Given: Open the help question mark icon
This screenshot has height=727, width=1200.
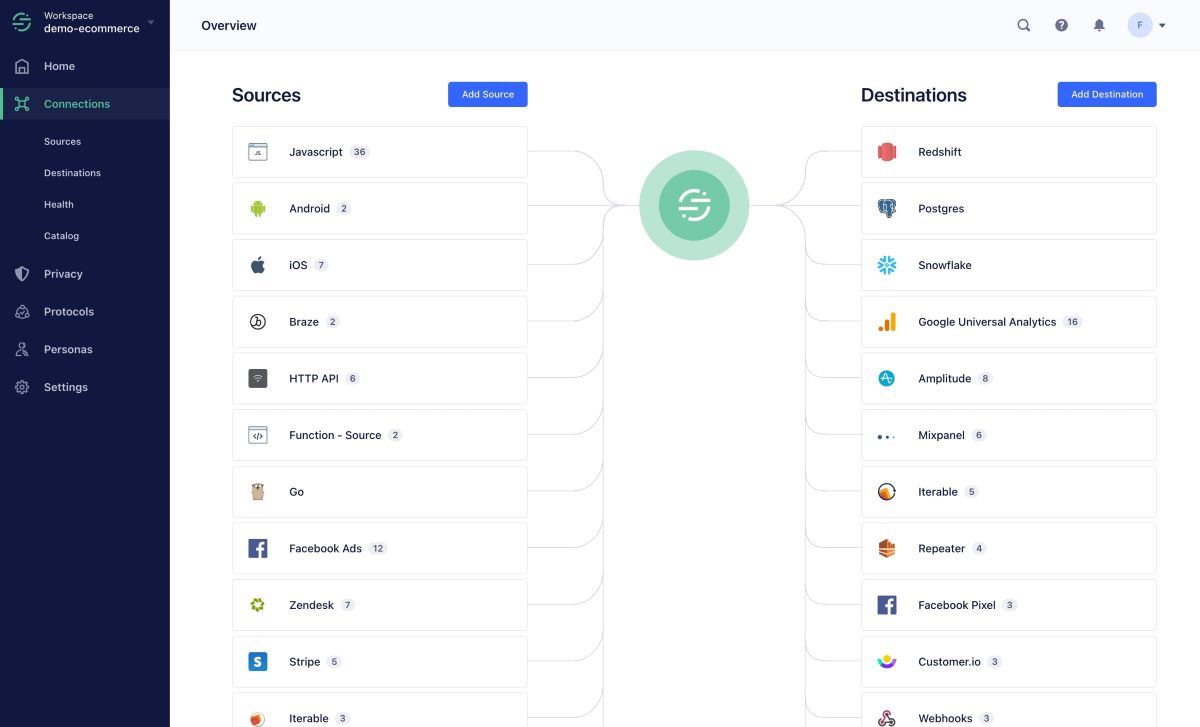Looking at the screenshot, I should (x=1061, y=26).
